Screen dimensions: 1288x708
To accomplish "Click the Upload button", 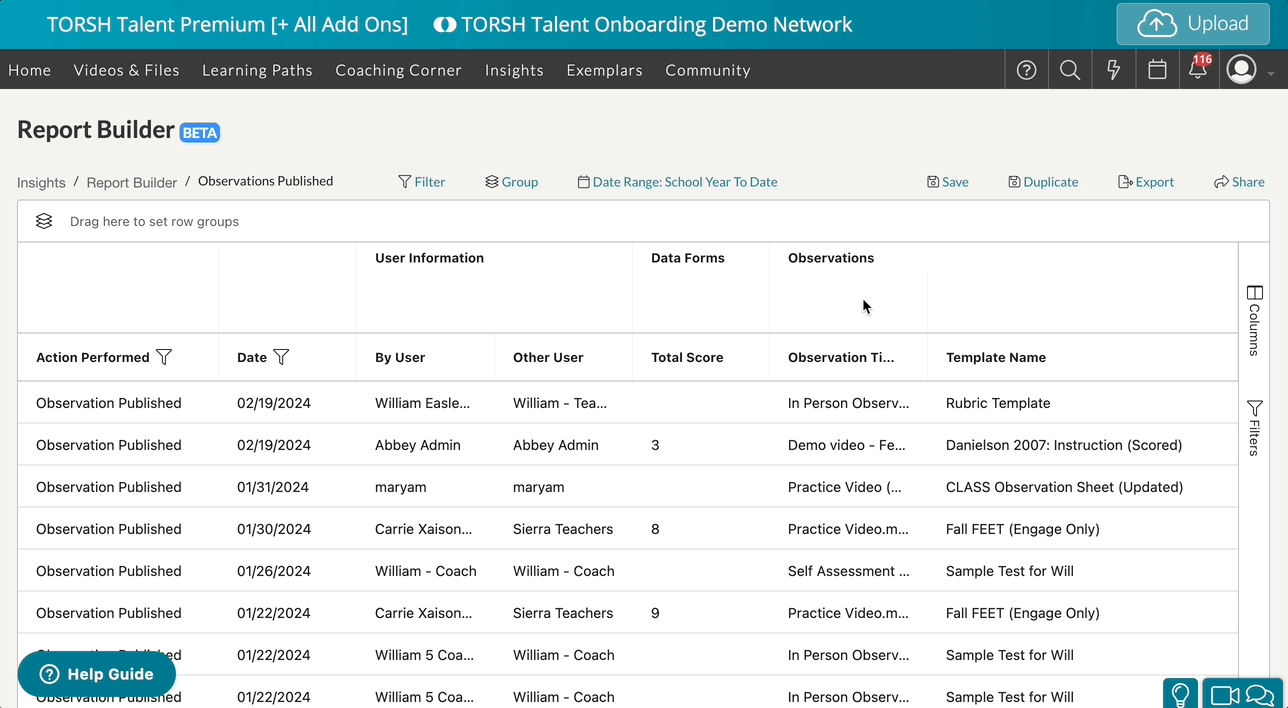I will [1192, 24].
